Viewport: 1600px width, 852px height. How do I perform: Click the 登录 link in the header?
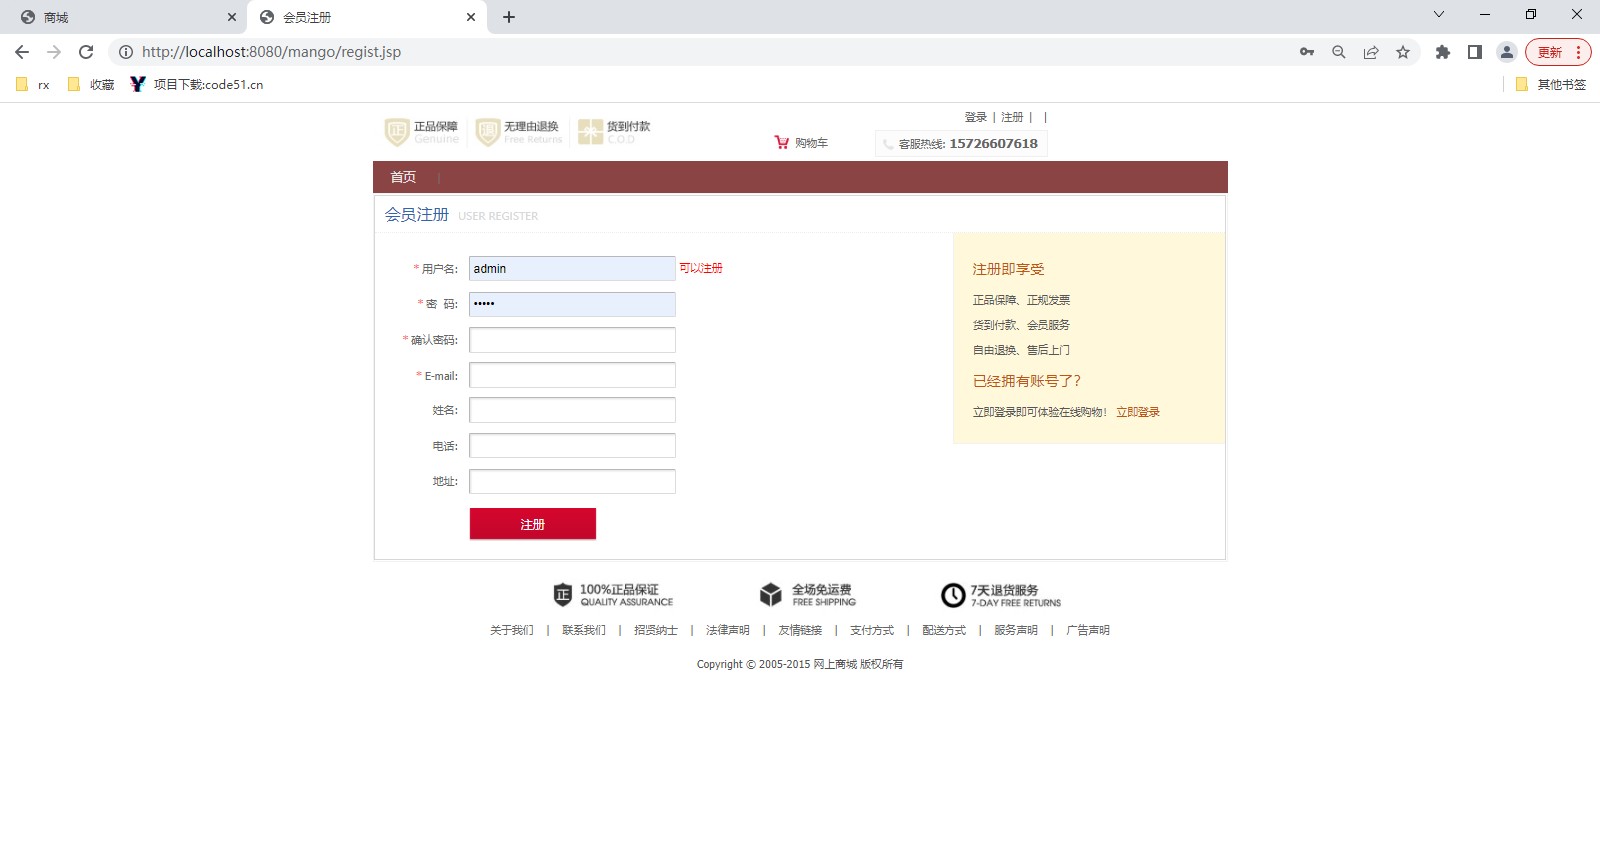coord(975,117)
